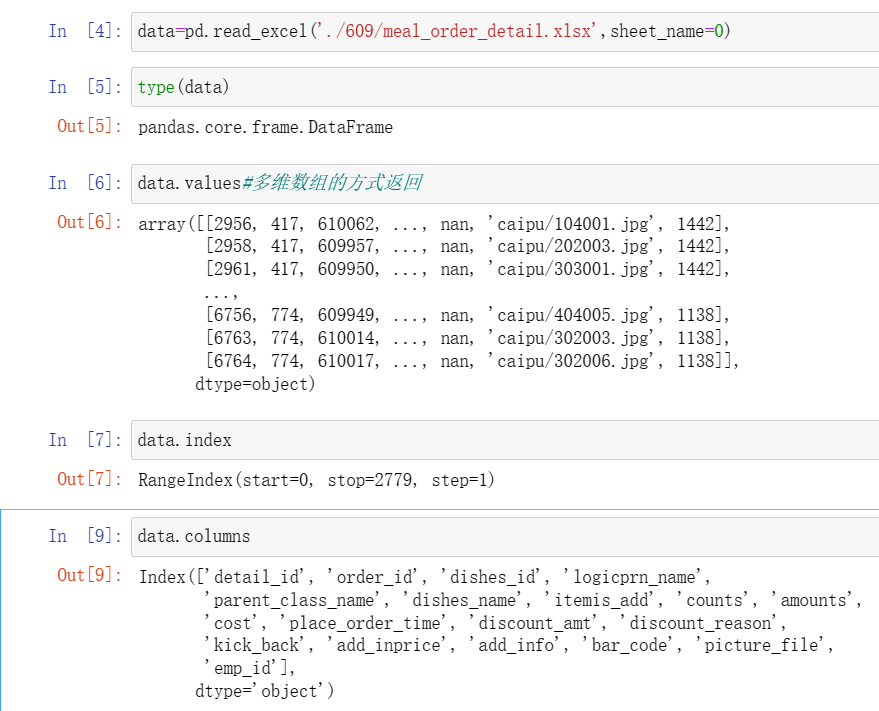This screenshot has height=711, width=879.
Task: Click the 'place_order_time' column name
Action: pos(364,623)
